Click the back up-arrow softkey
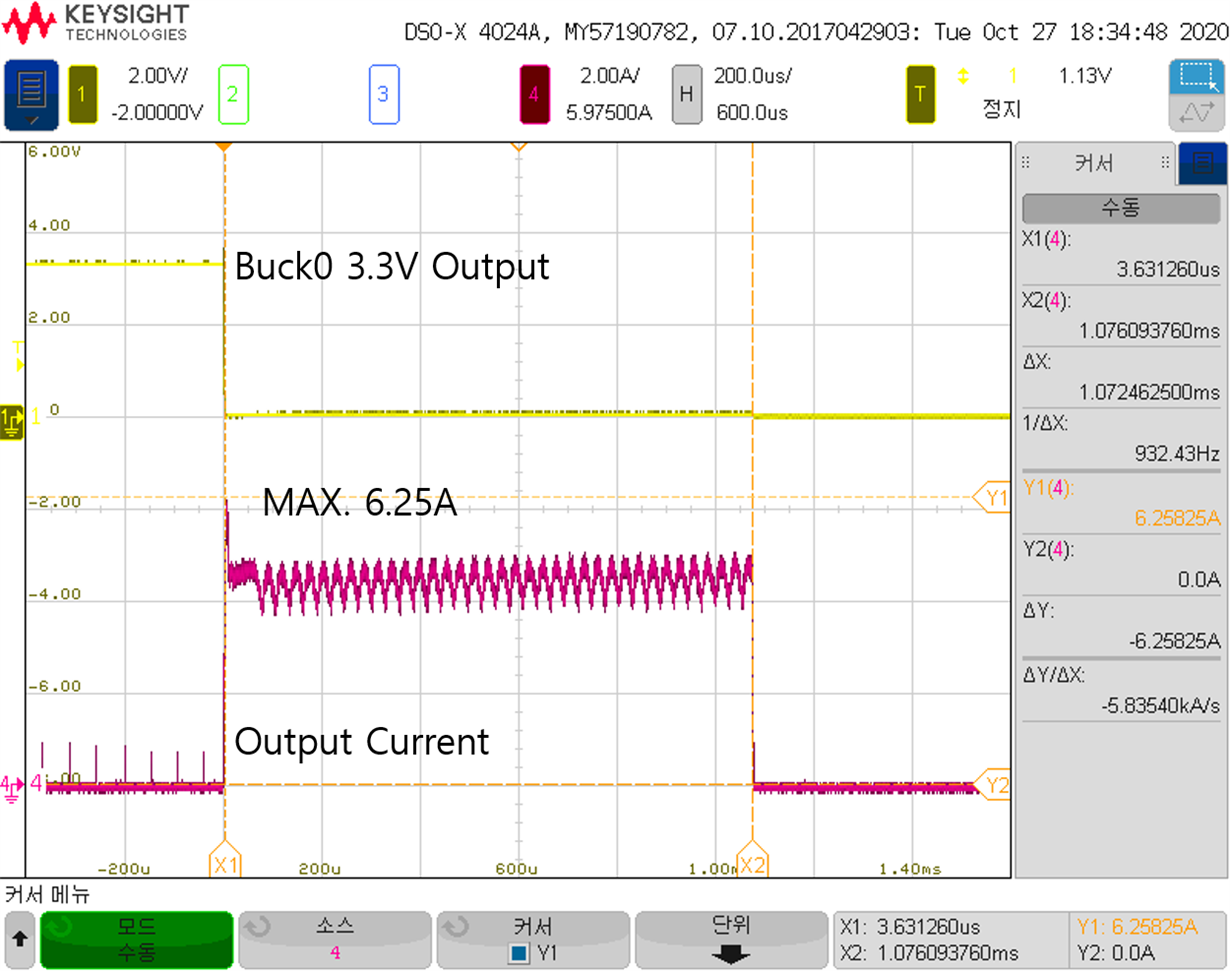 point(20,940)
